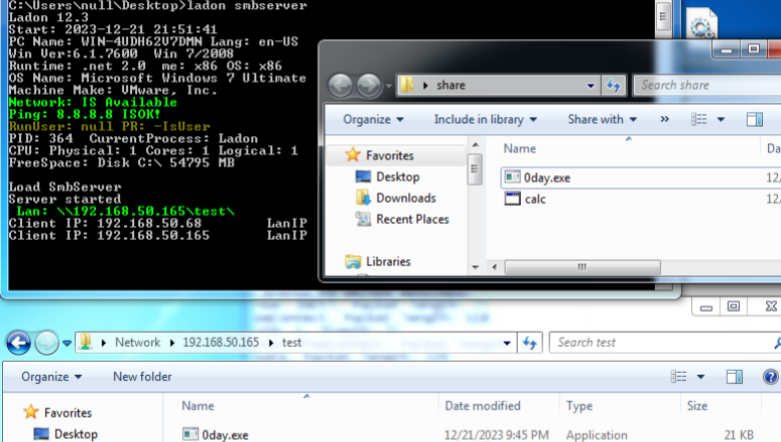
Task: Expand arrow after 192.168.50.165 breadcrumb
Action: click(x=271, y=343)
